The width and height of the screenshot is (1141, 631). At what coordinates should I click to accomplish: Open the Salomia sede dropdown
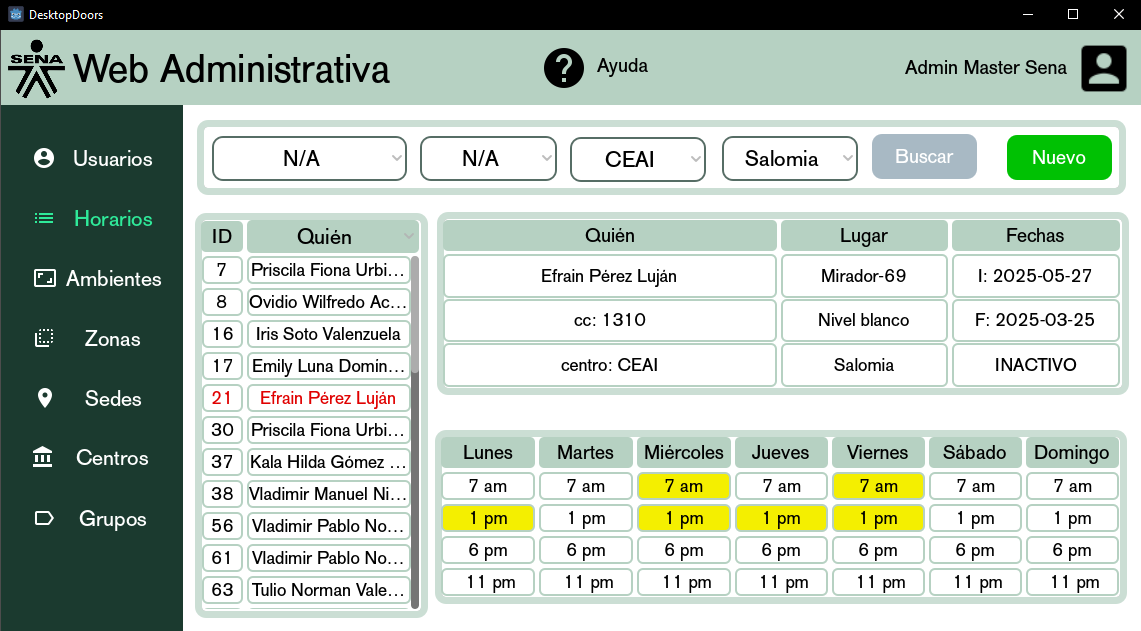(790, 158)
